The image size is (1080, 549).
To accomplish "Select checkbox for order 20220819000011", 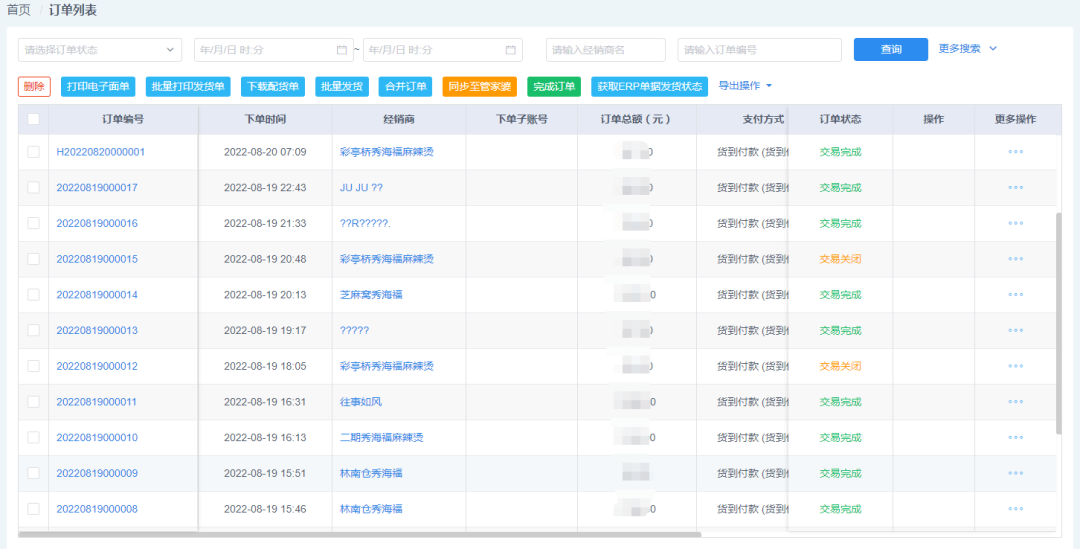I will (x=33, y=402).
